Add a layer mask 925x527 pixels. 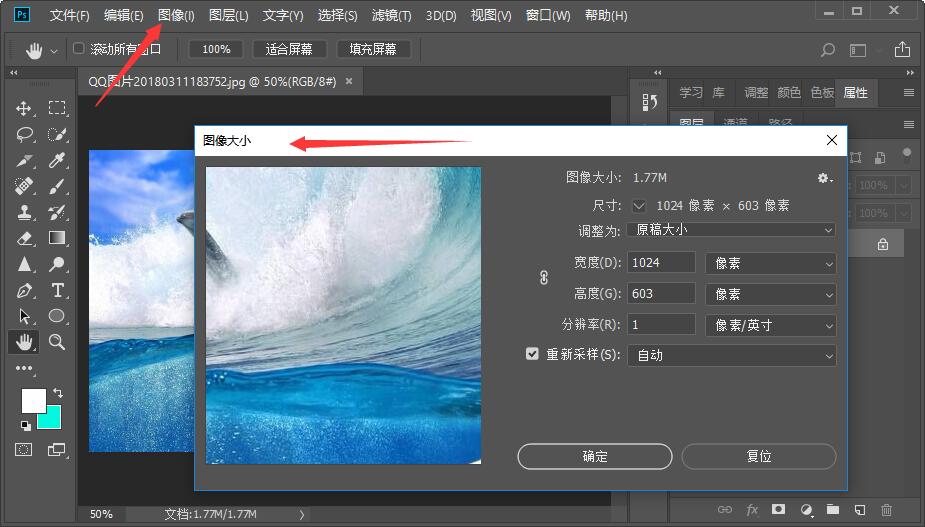(779, 509)
